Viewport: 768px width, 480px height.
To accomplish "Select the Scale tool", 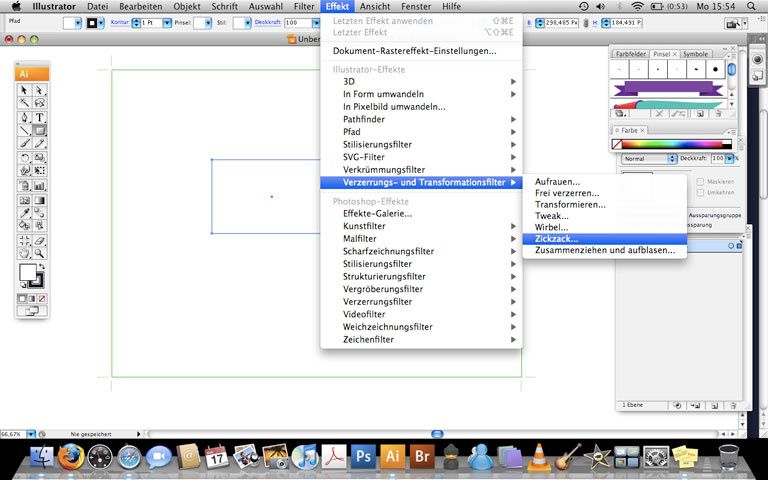I will coord(39,158).
